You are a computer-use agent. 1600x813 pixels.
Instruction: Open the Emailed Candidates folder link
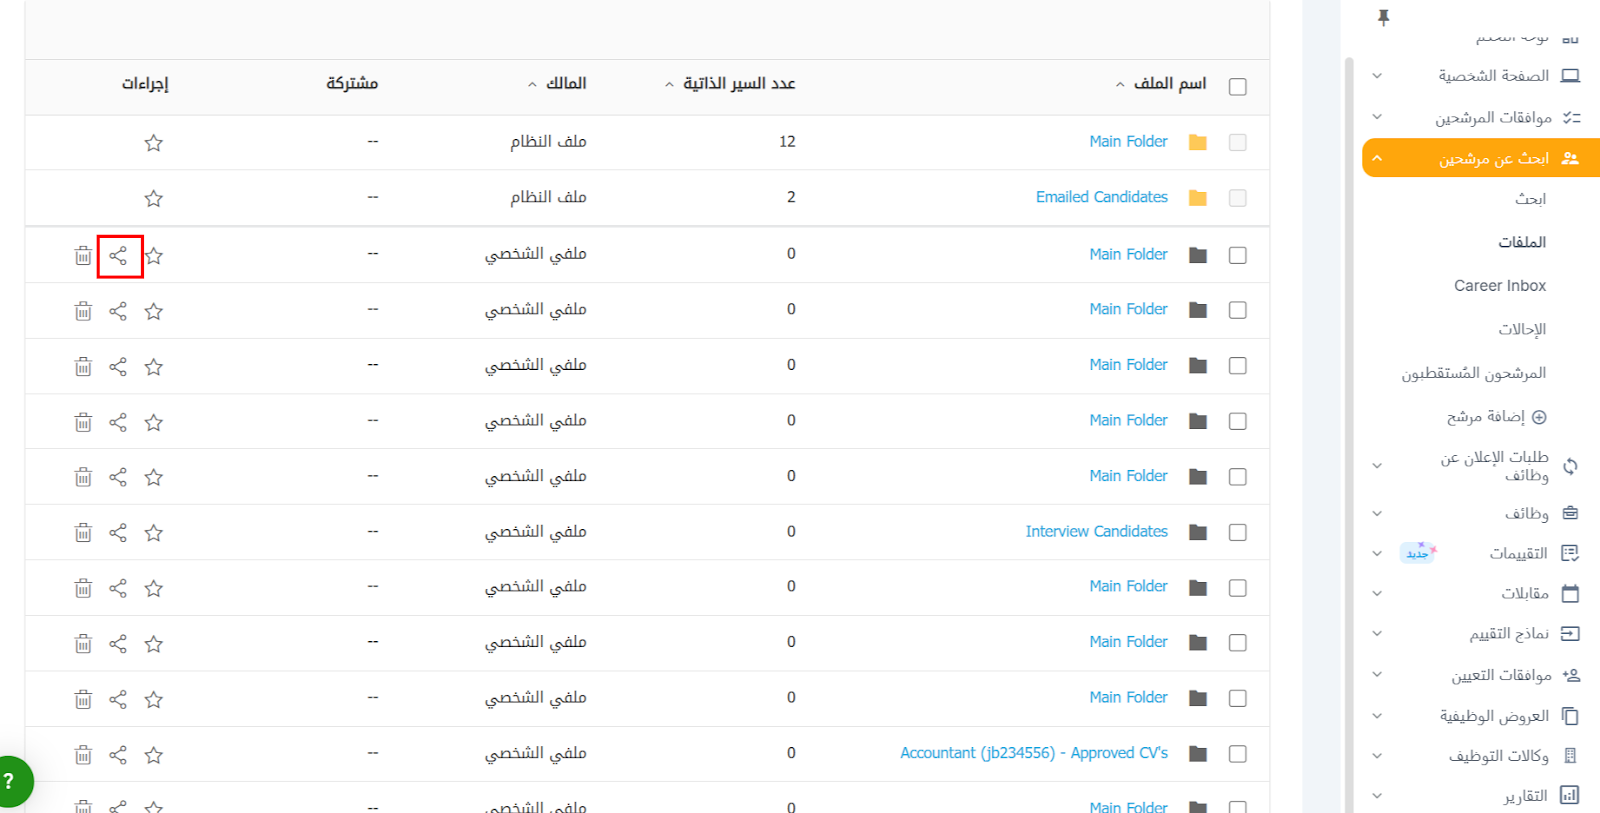click(x=1101, y=197)
